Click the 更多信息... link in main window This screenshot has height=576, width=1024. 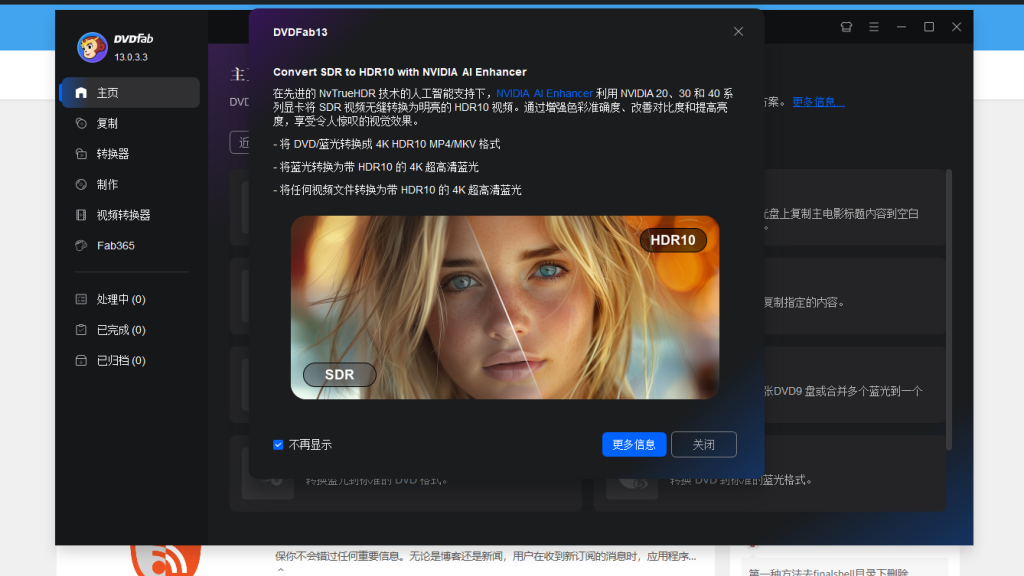coord(818,102)
